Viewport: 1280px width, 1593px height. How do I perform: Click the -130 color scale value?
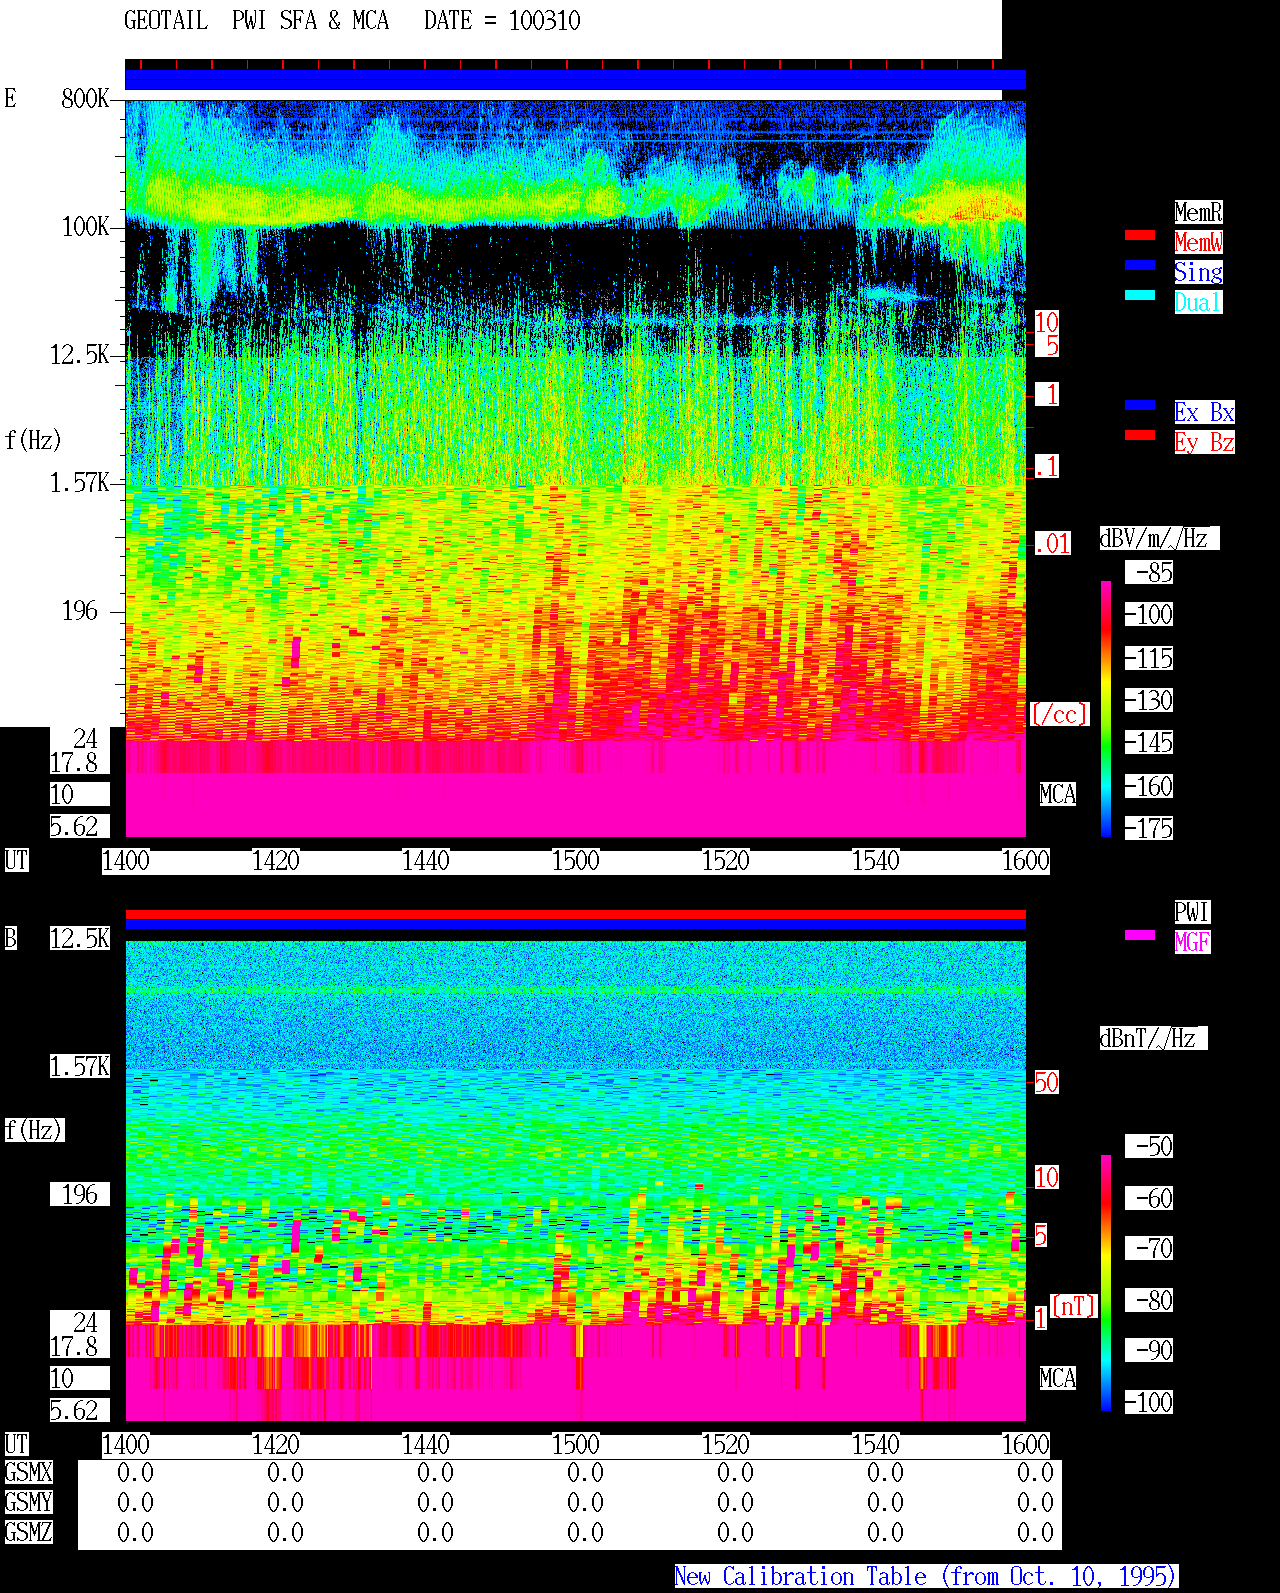click(1149, 701)
